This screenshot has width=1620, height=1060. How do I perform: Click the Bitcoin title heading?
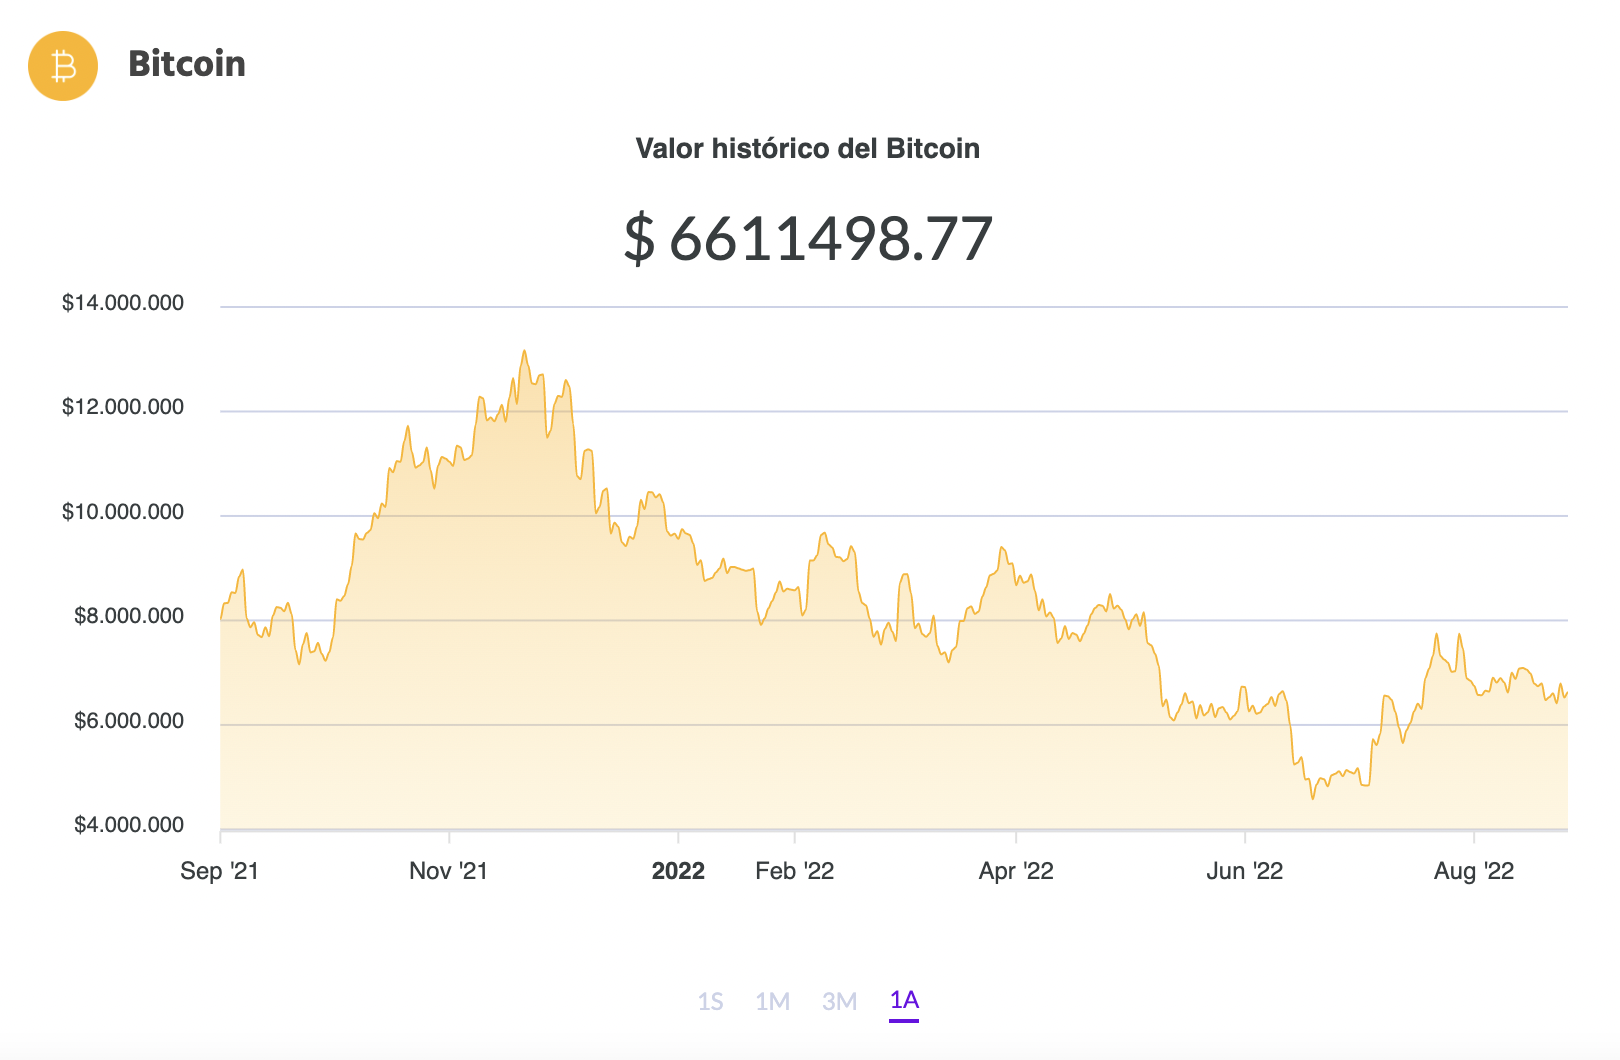click(x=187, y=64)
